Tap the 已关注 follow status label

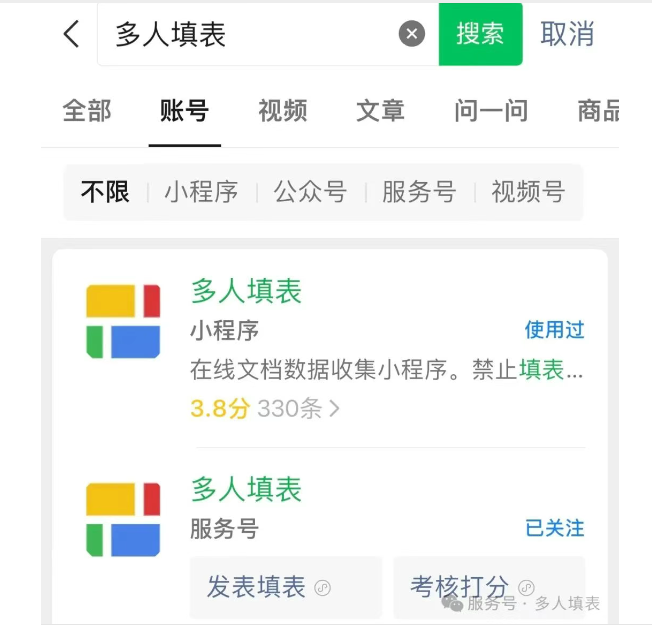coord(555,528)
